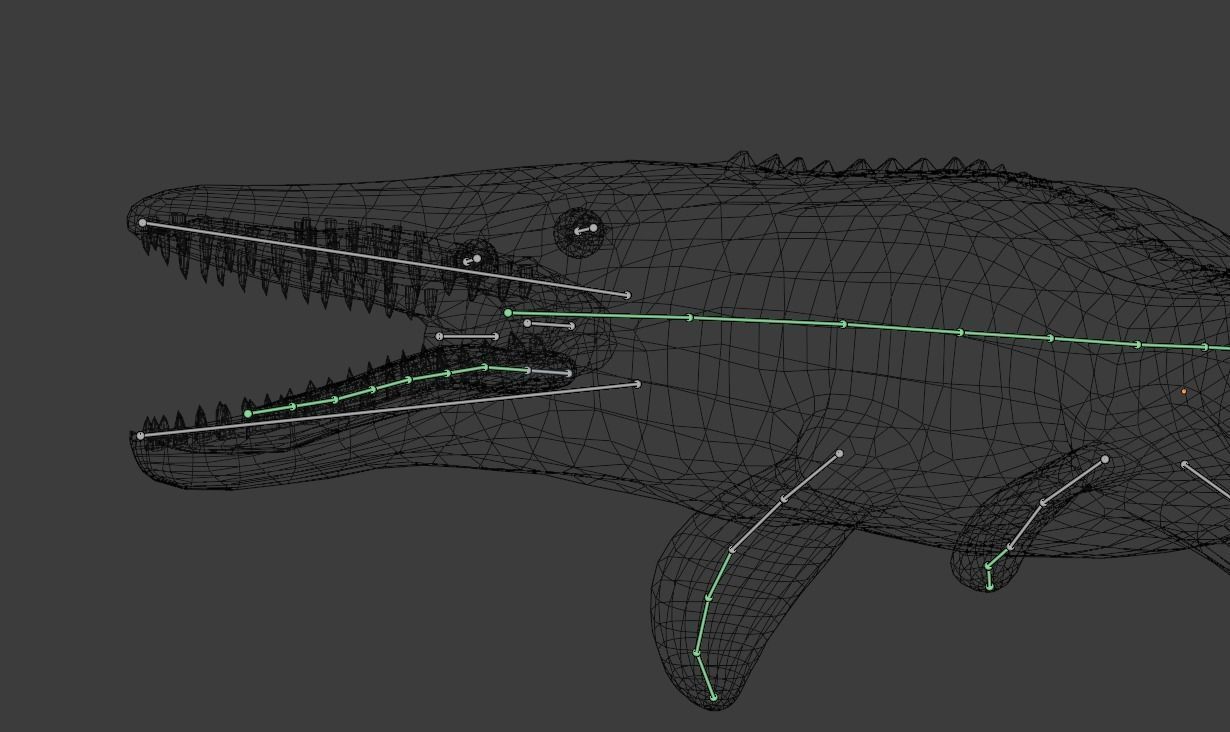Click the orange object origin dot

coord(1184,392)
